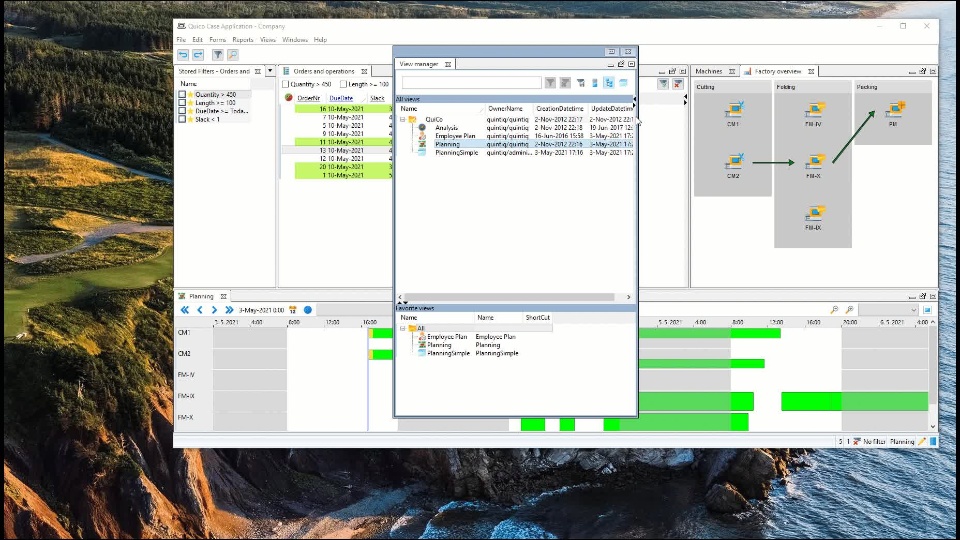Select the Analysis view in All views tree
The width and height of the screenshot is (960, 540).
tap(446, 128)
